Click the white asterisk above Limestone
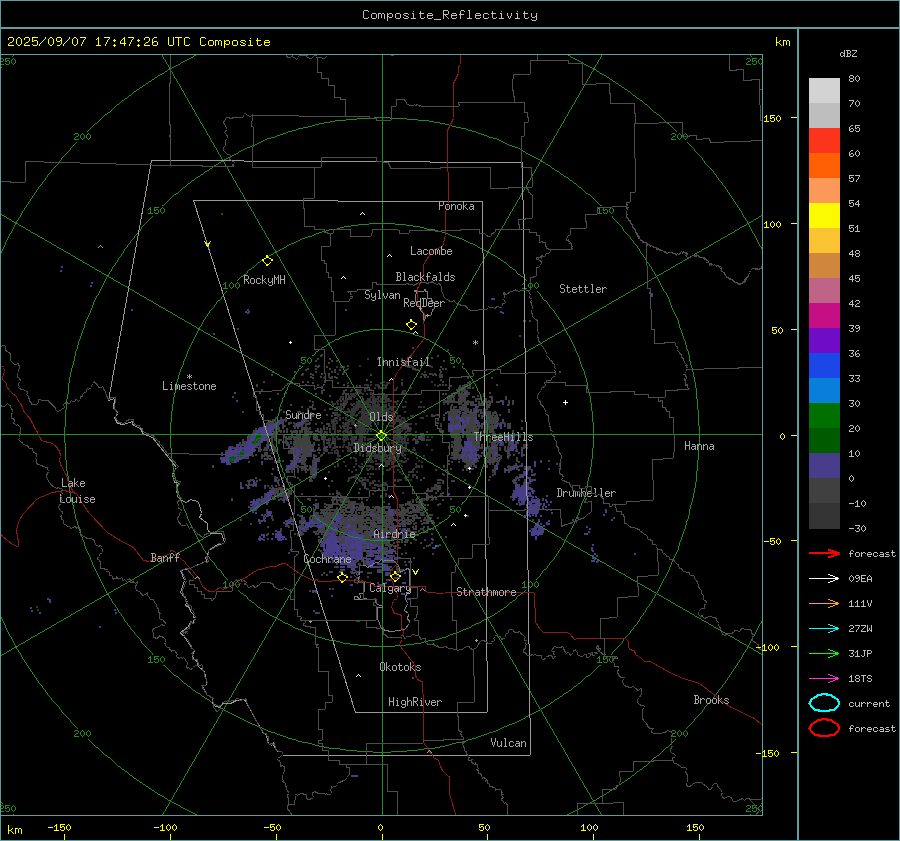 point(189,377)
